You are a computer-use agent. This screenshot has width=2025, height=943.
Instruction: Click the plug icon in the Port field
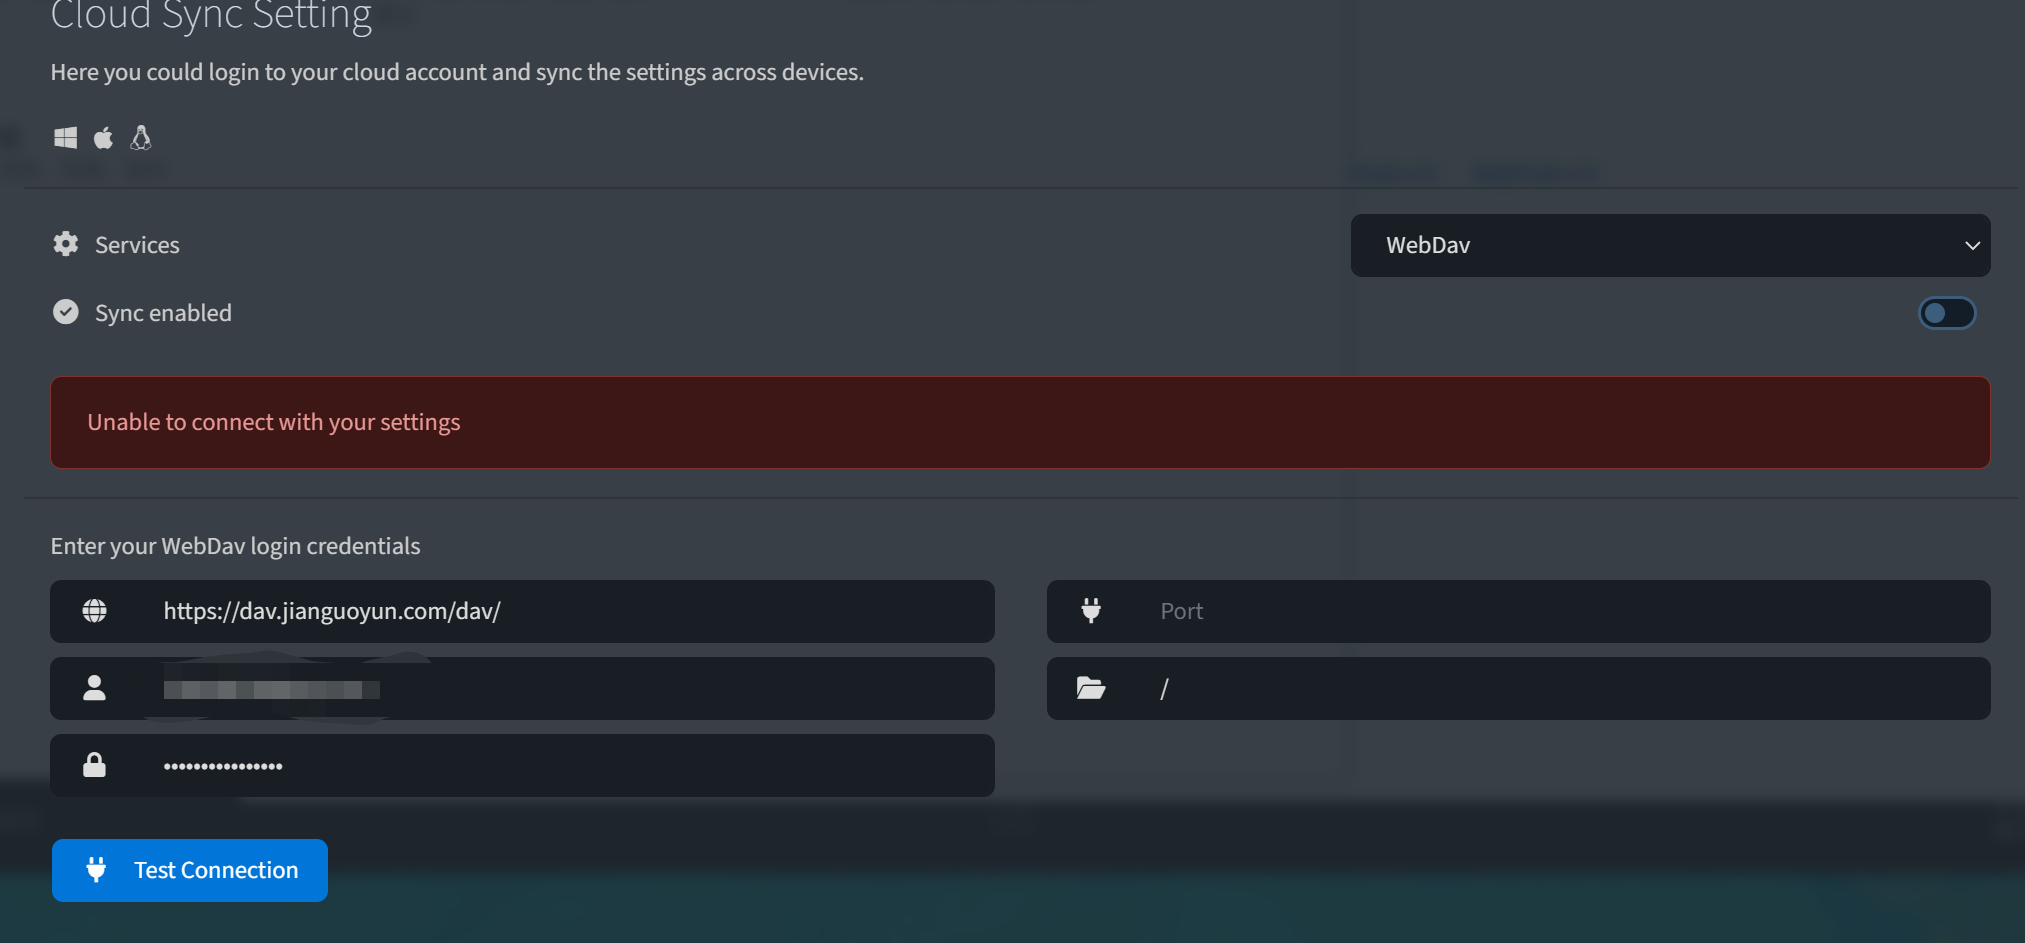1091,611
